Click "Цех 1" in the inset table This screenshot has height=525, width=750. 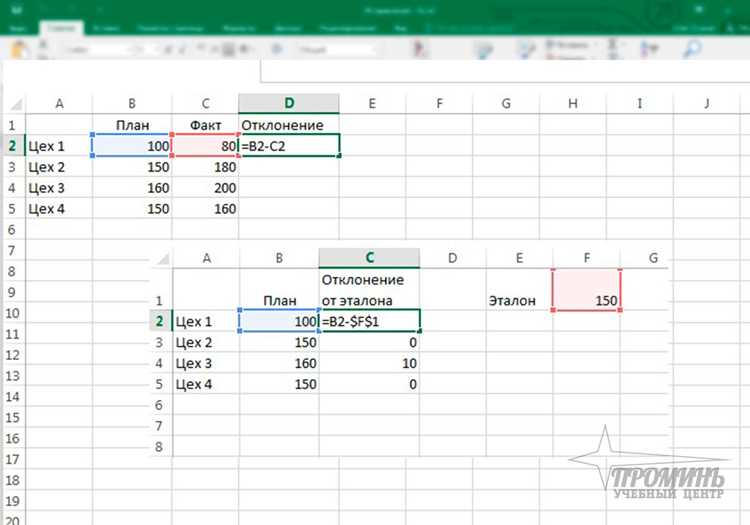(x=206, y=321)
